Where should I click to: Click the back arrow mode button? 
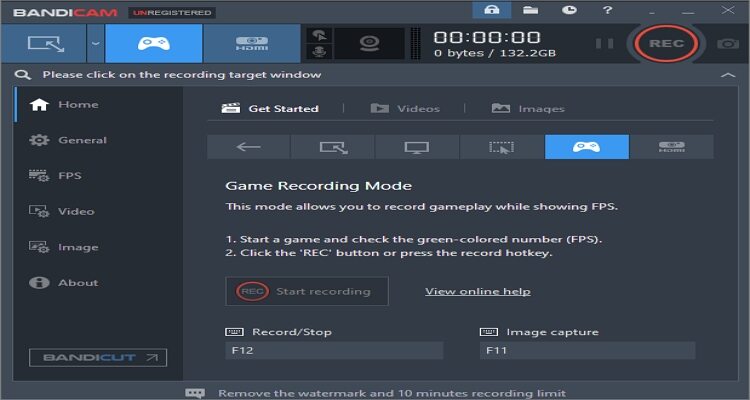pos(248,147)
